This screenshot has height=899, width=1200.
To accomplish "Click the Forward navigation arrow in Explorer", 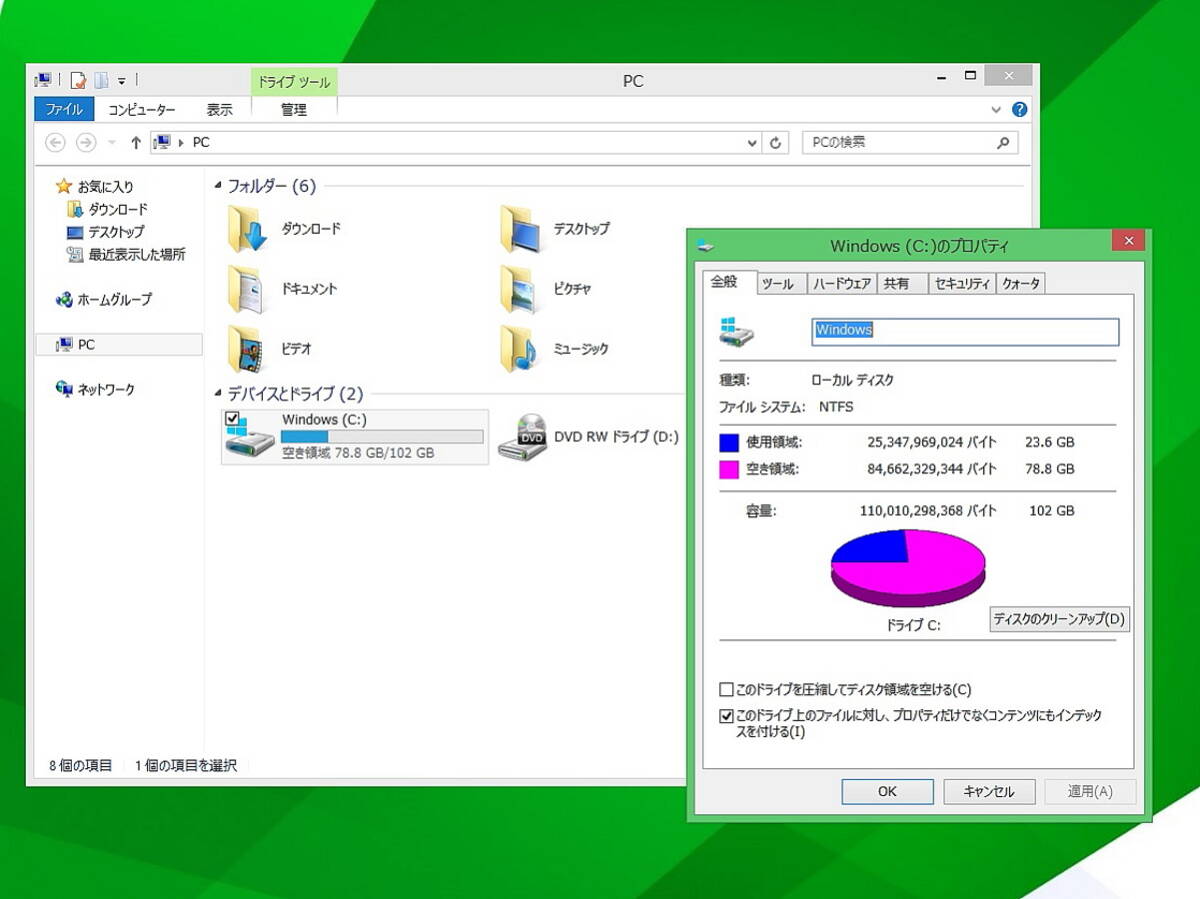I will pyautogui.click(x=86, y=143).
